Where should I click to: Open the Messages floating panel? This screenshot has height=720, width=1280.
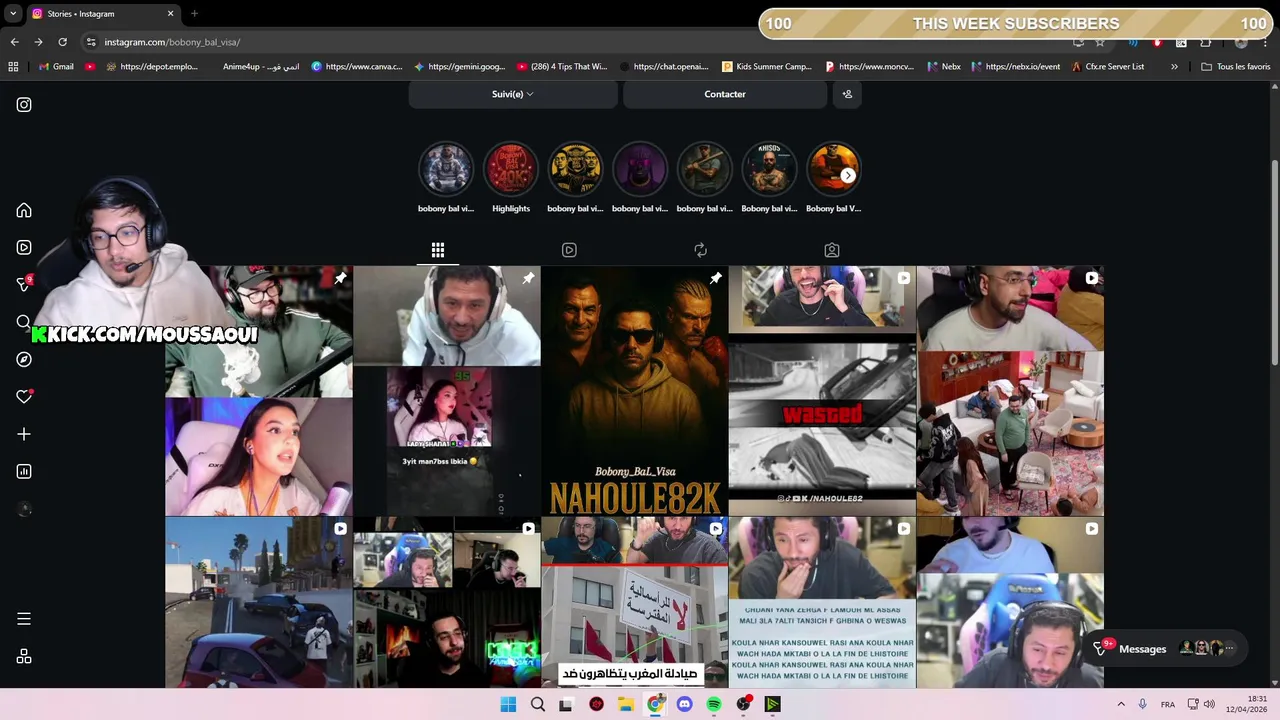pos(1167,649)
